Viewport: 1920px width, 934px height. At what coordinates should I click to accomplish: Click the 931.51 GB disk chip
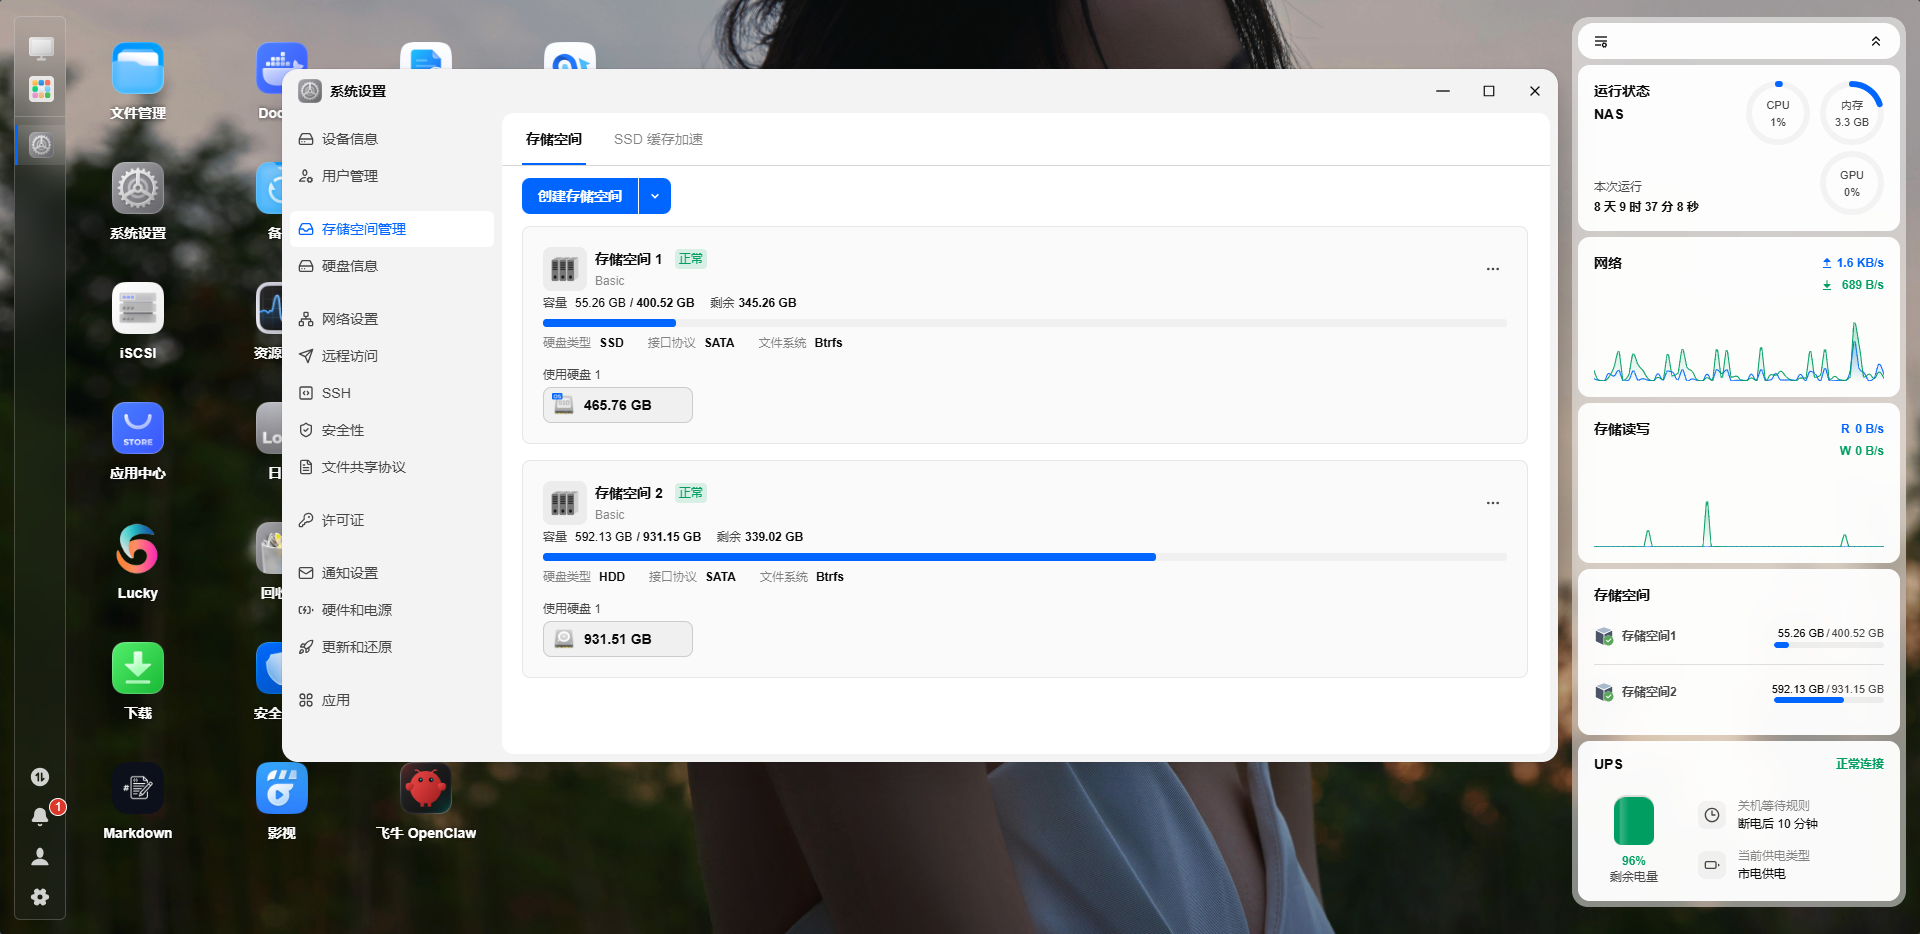click(618, 639)
